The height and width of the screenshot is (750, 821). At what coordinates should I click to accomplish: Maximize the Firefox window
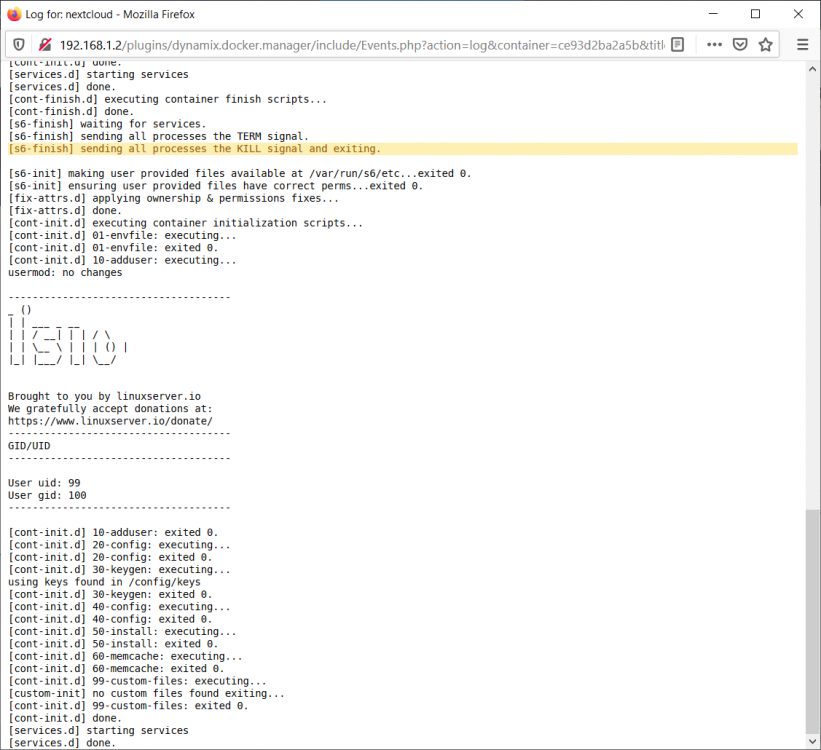(x=756, y=14)
